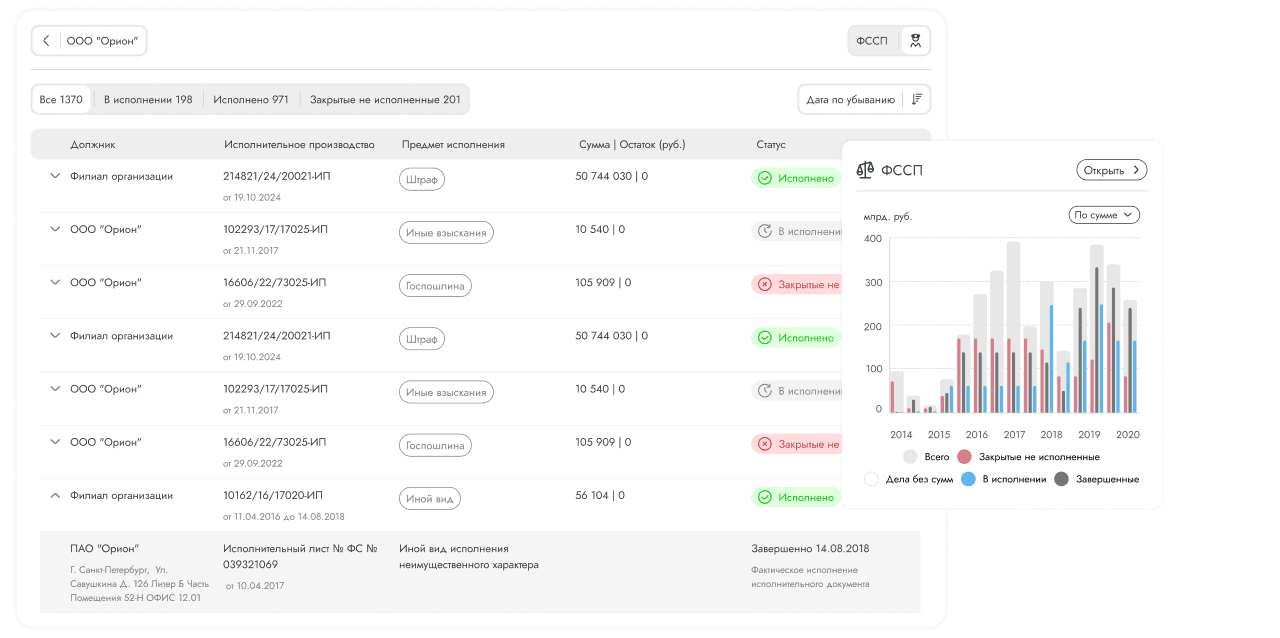
Task: Click the scales icon in ФССП card
Action: pos(865,170)
